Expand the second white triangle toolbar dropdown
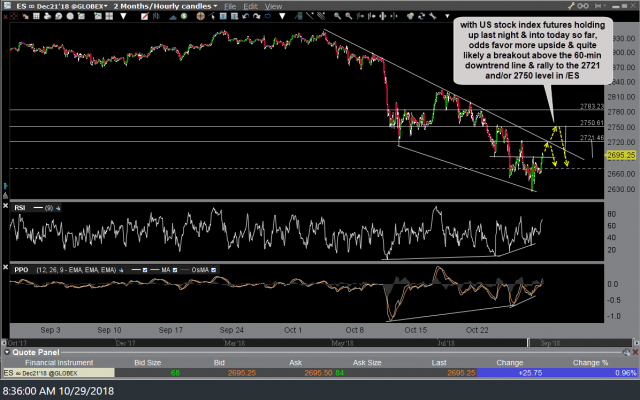 pos(282,16)
